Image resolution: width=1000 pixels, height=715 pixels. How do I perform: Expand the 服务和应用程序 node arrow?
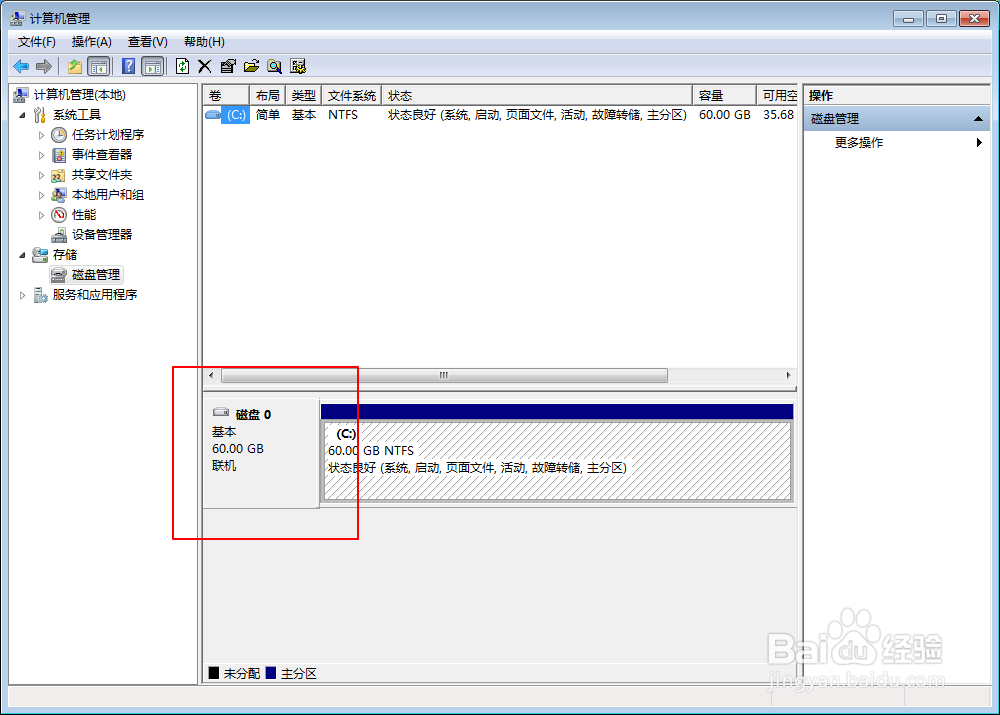[x=22, y=295]
